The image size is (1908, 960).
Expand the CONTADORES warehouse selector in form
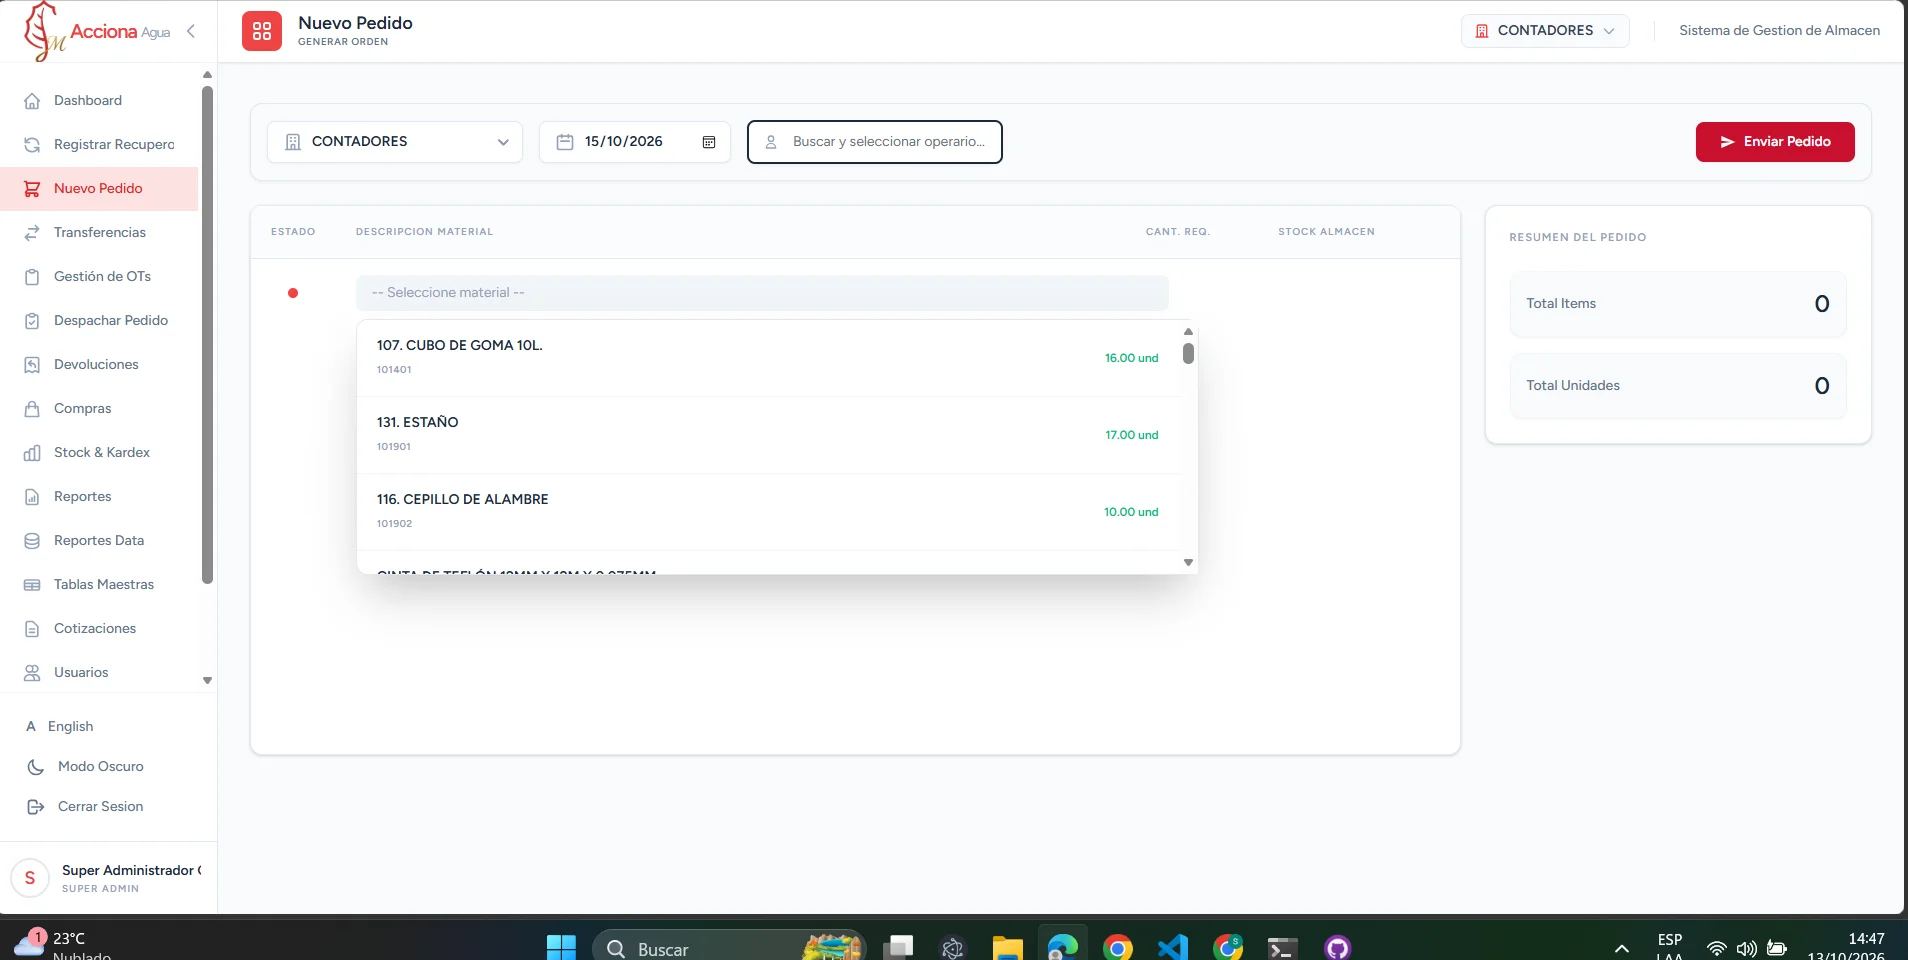(x=395, y=142)
